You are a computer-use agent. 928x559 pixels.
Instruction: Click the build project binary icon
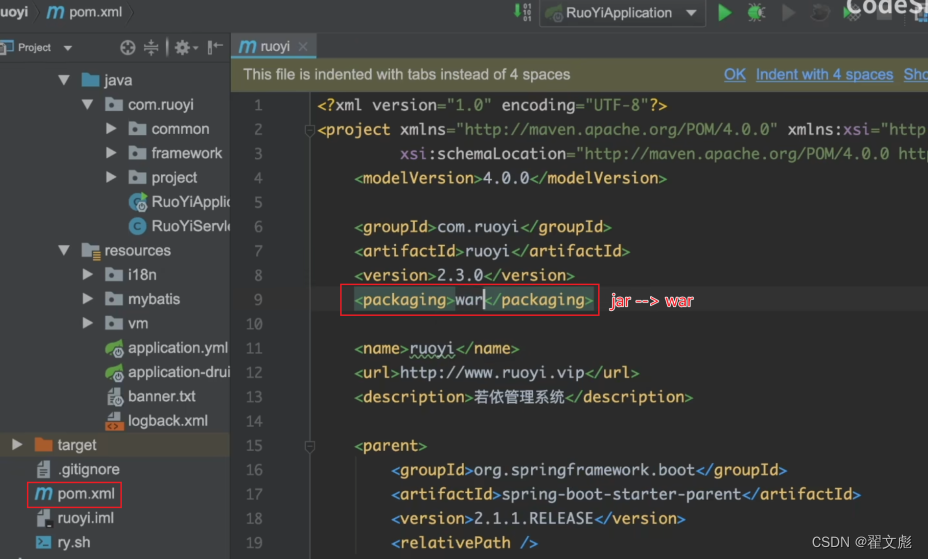(x=523, y=12)
